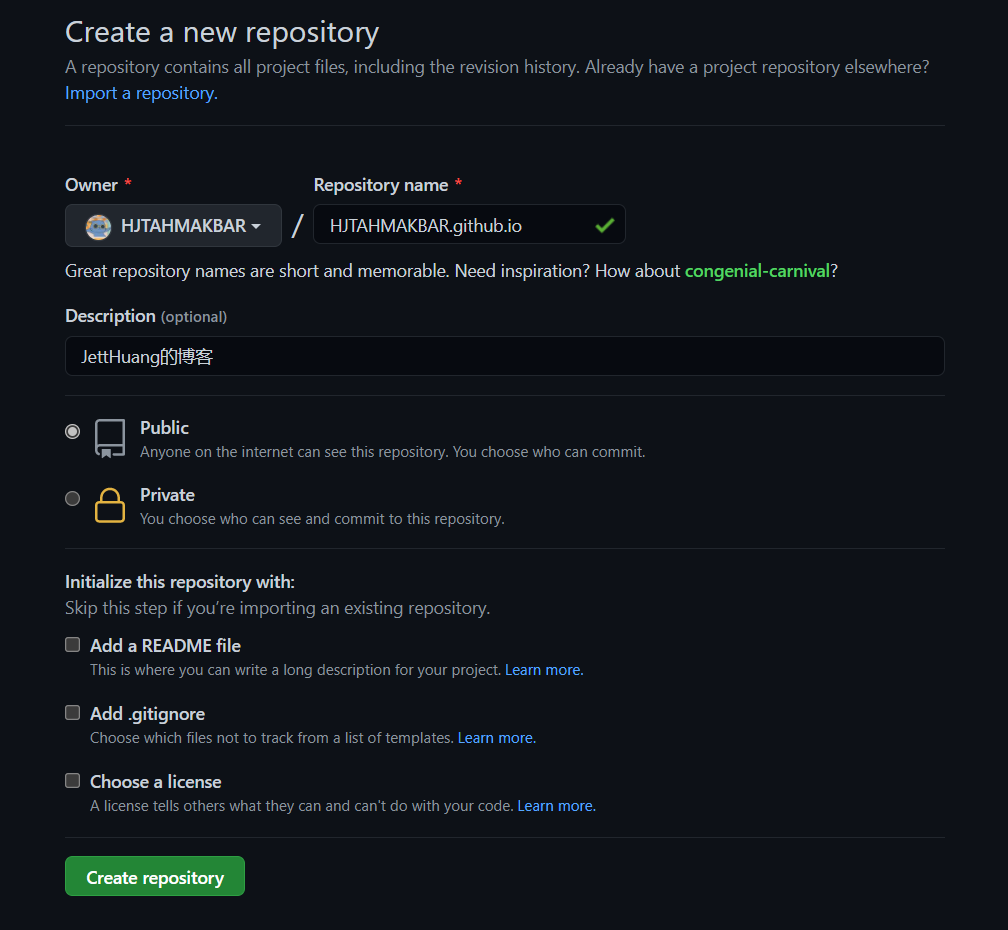Follow Learn more link about licenses
Screen dimensions: 1008x930
pos(556,806)
